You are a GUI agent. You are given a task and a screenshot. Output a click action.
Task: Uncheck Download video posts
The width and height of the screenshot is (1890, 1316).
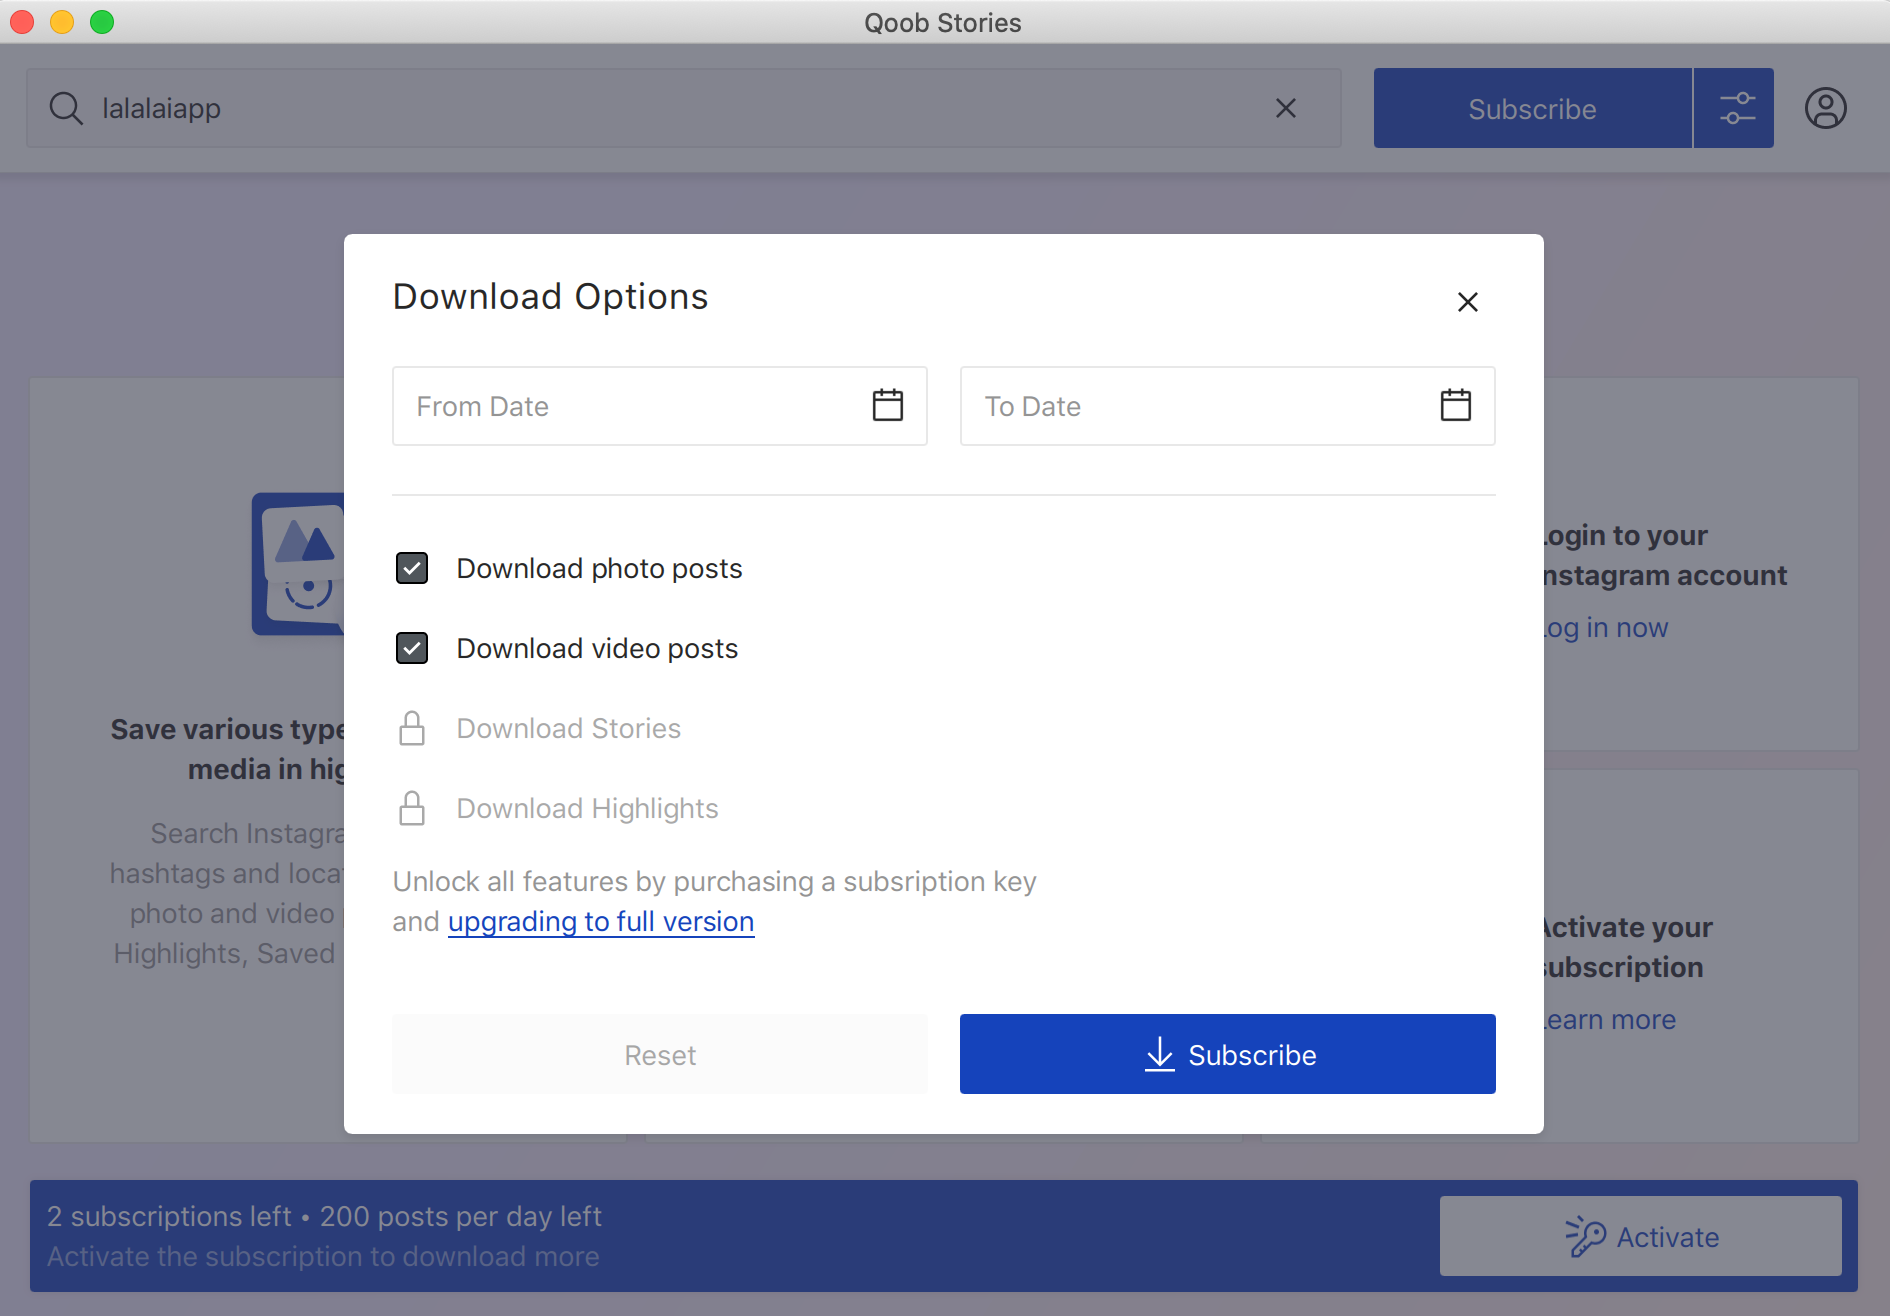click(x=412, y=648)
